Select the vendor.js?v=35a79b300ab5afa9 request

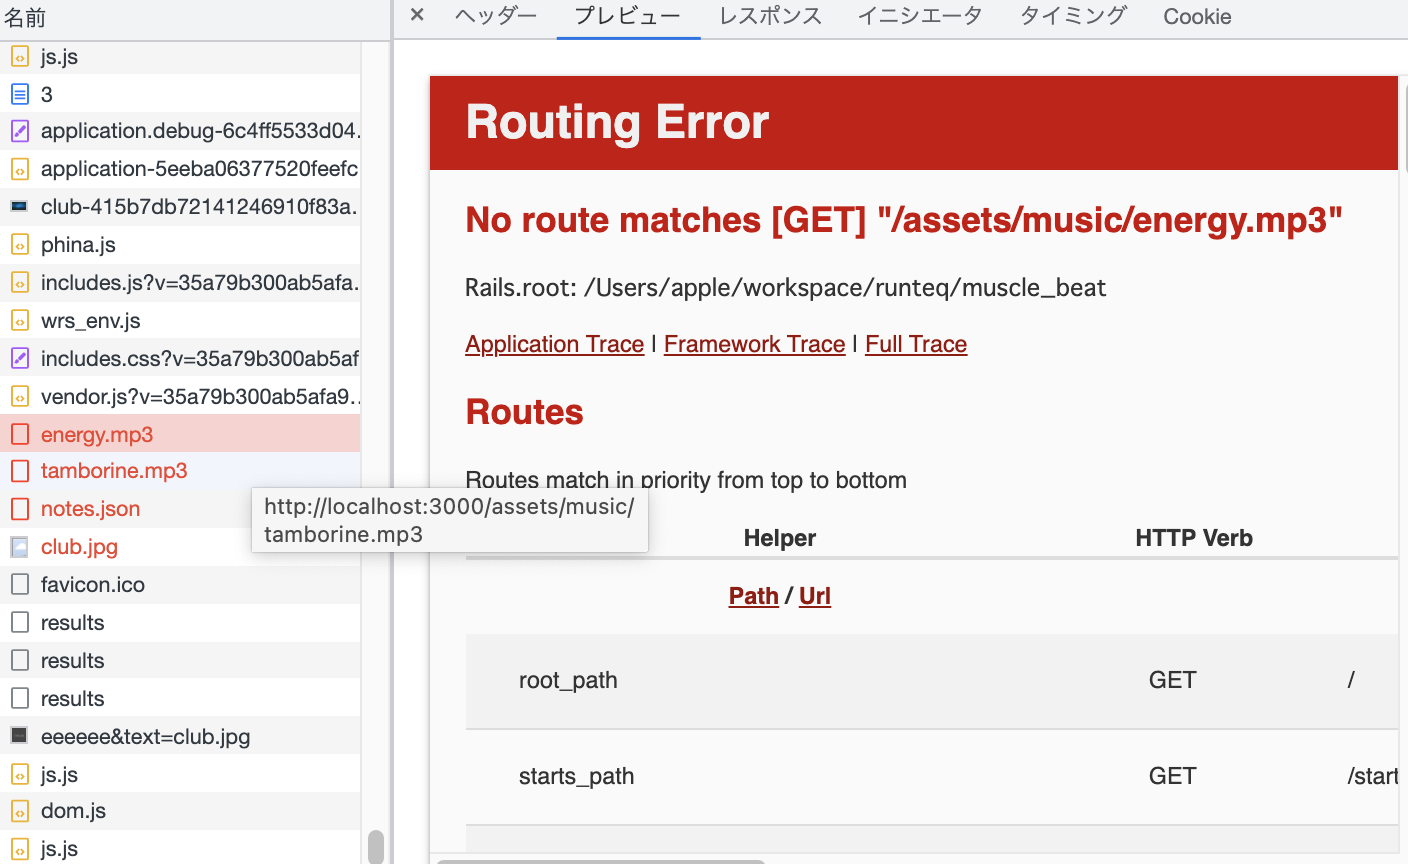click(x=180, y=397)
